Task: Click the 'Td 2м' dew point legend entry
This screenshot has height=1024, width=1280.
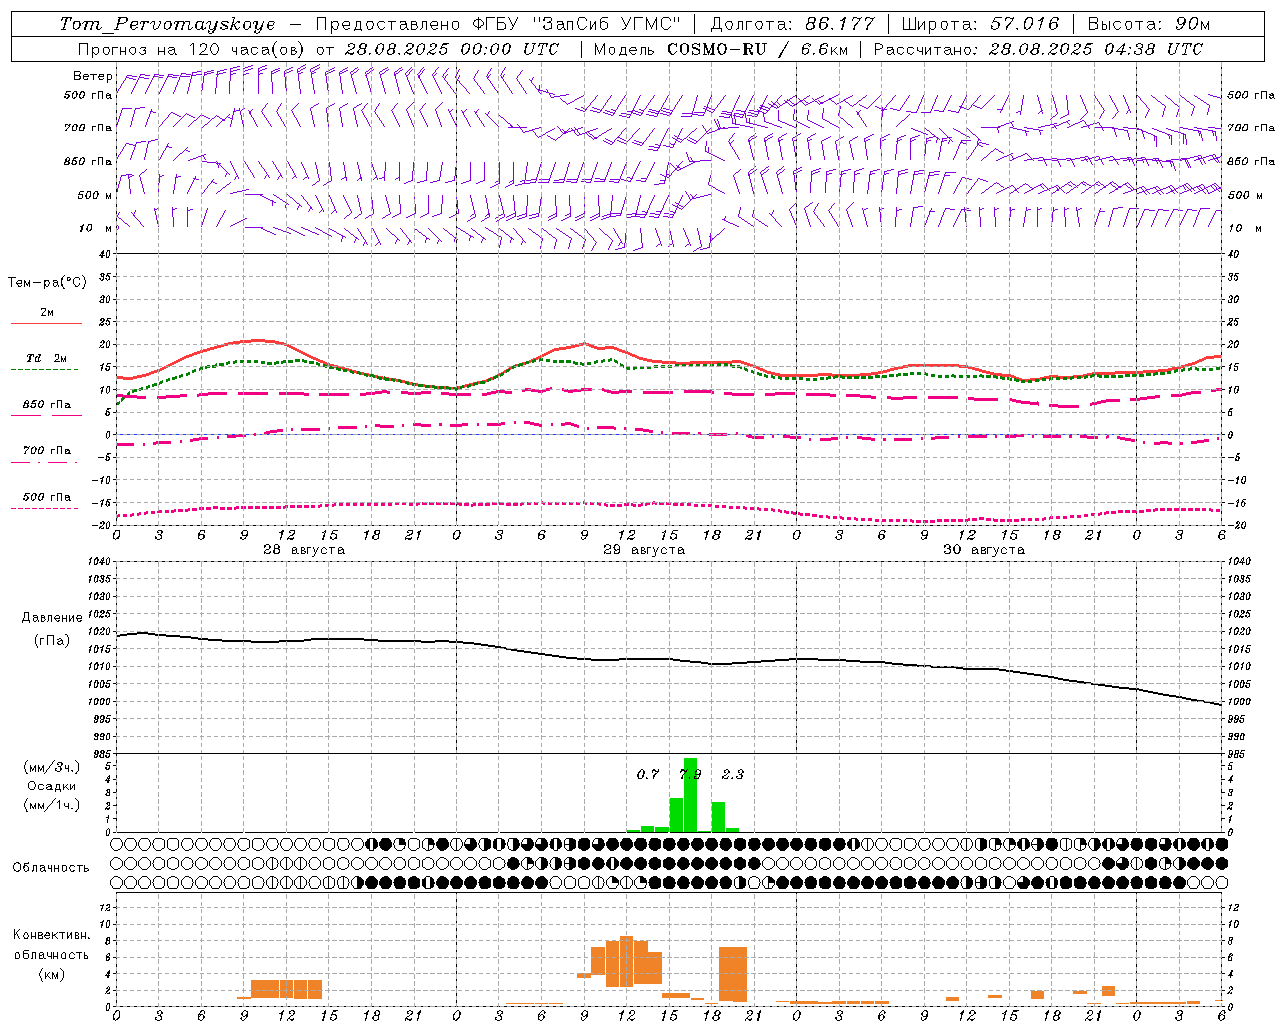Action: pos(46,358)
